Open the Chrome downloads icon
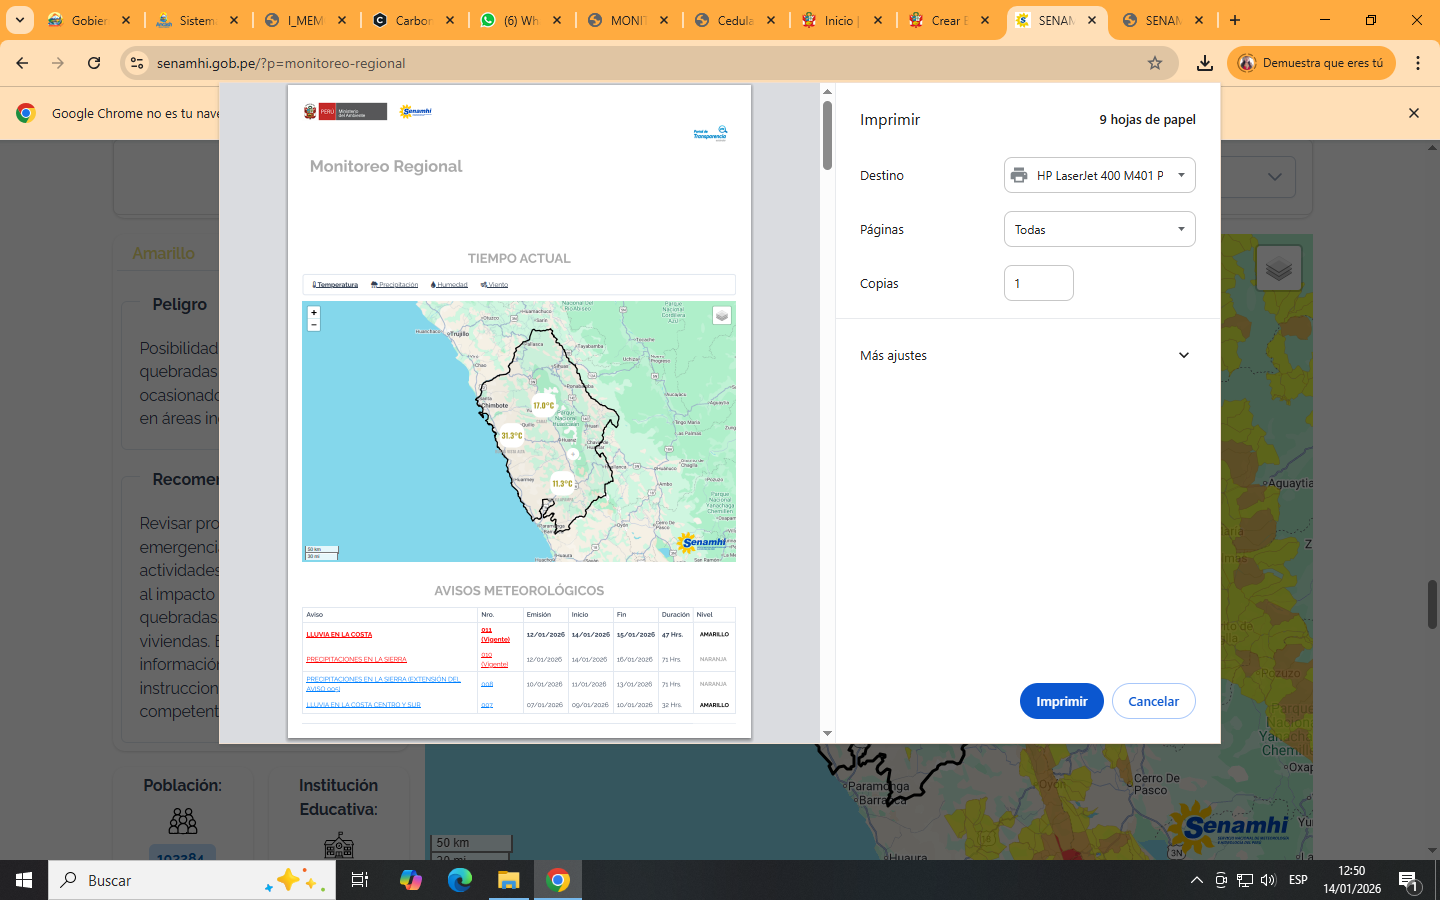 (x=1205, y=63)
